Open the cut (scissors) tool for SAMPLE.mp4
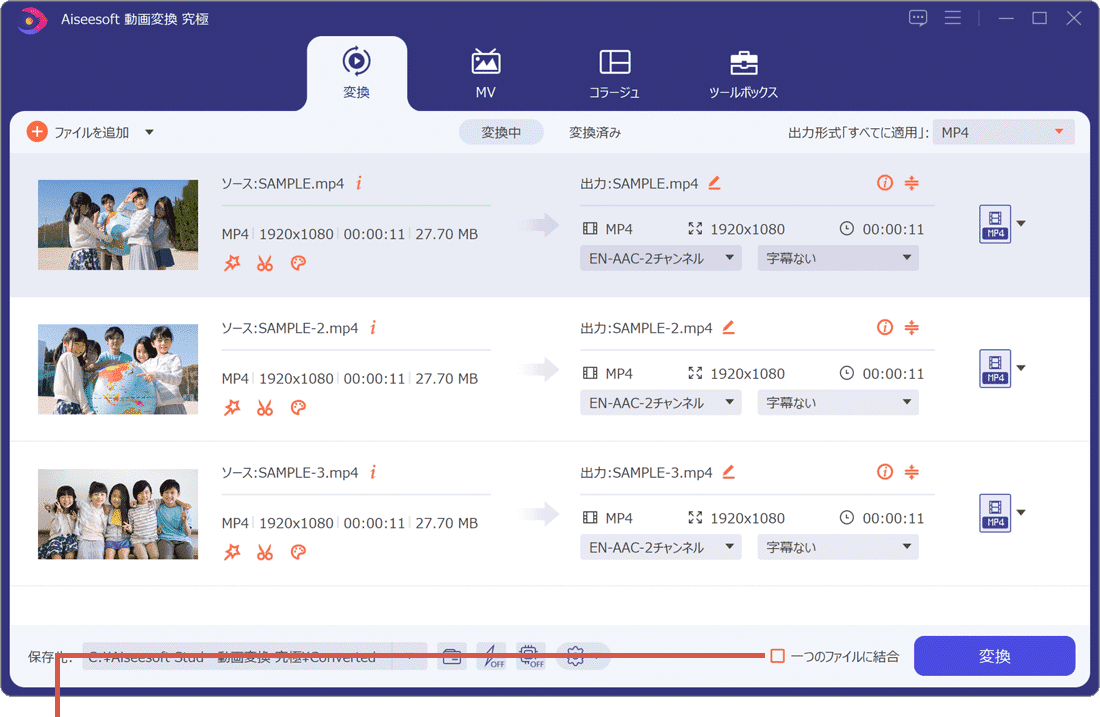The image size is (1100, 717). click(264, 263)
